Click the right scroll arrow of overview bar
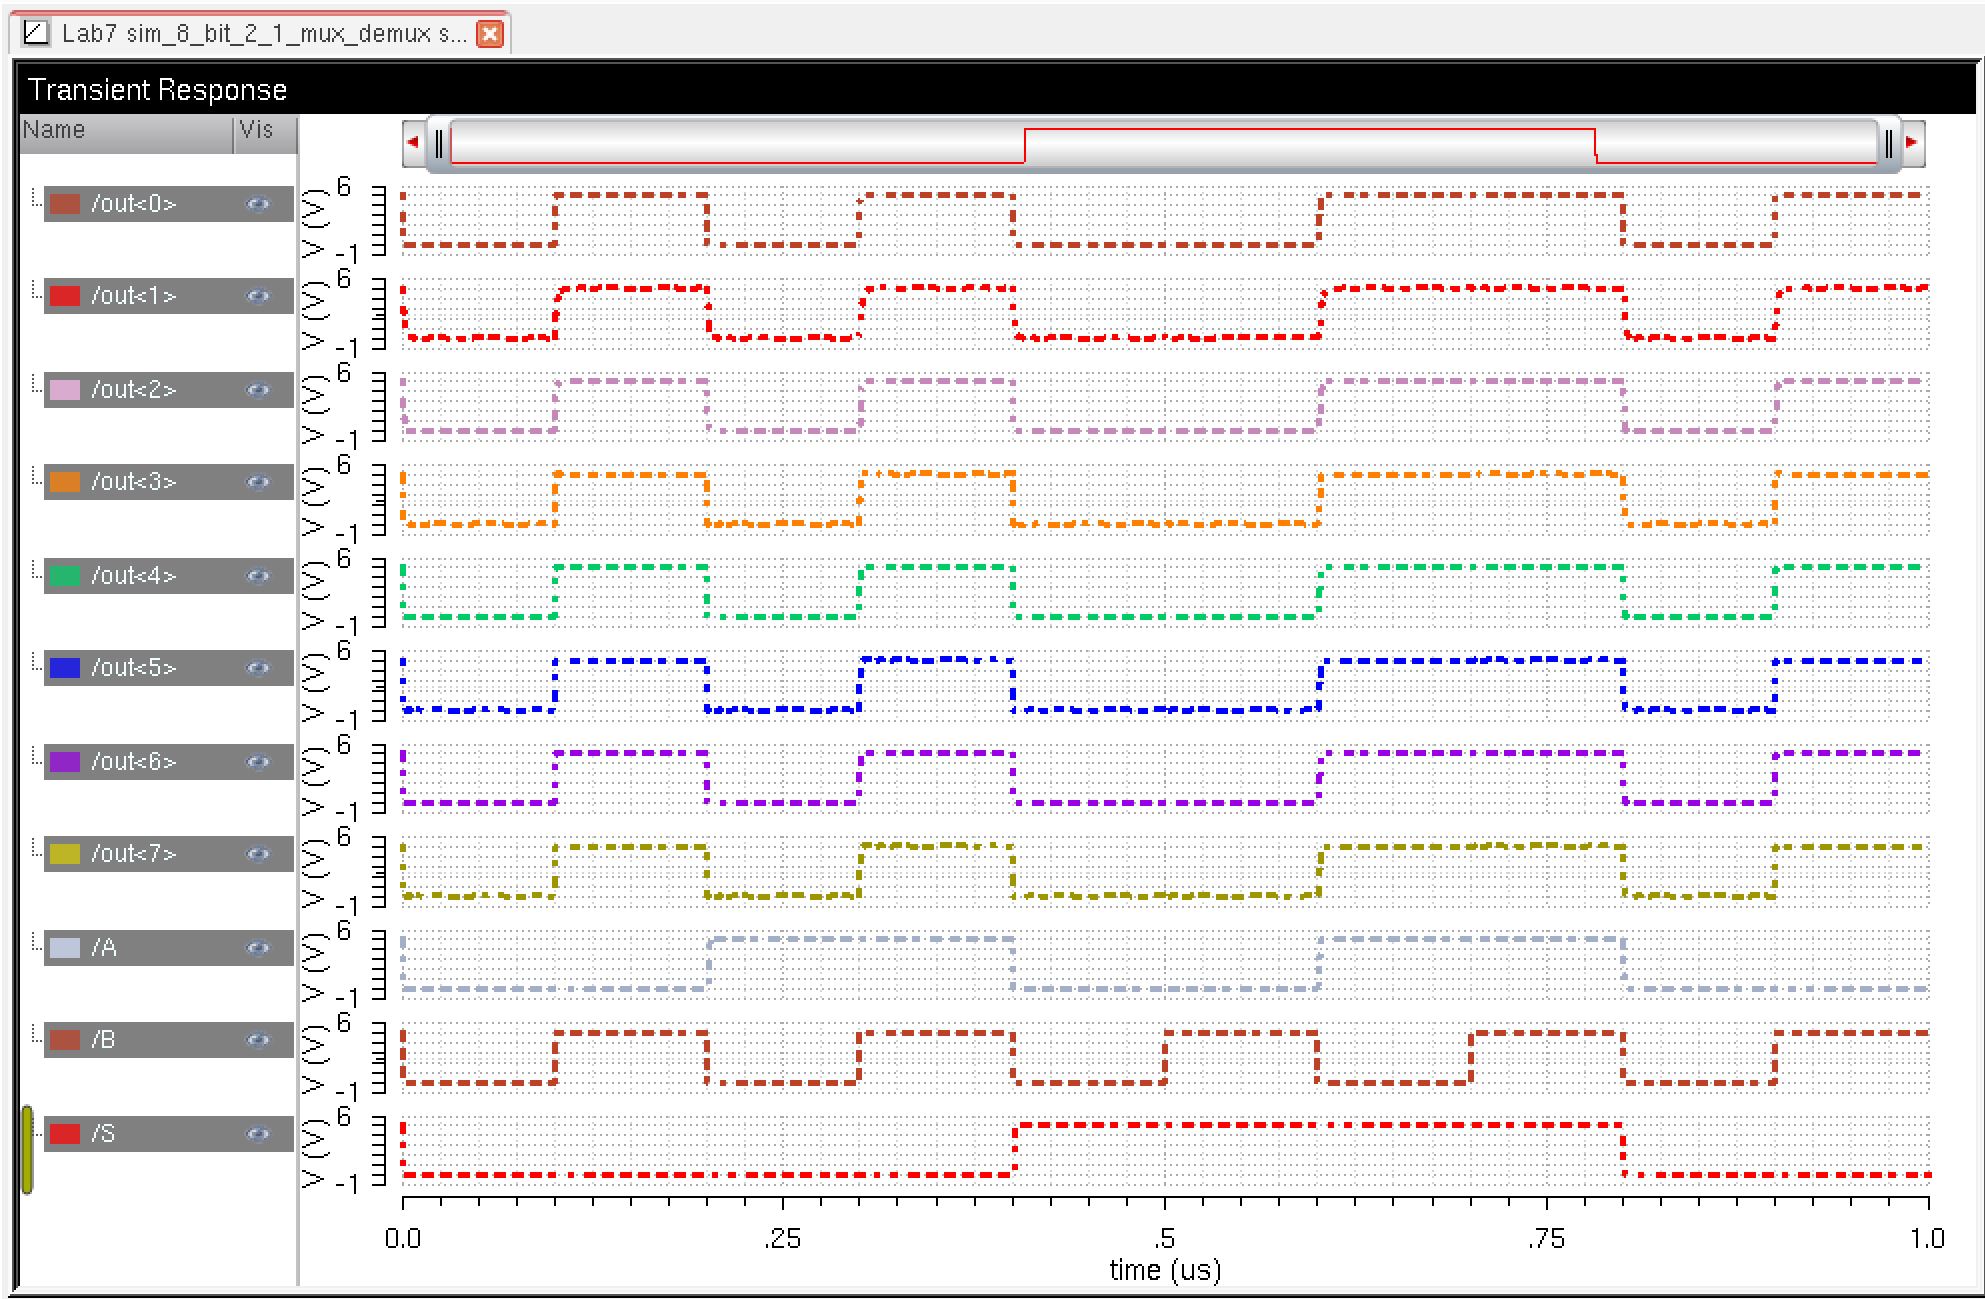 coord(1912,142)
